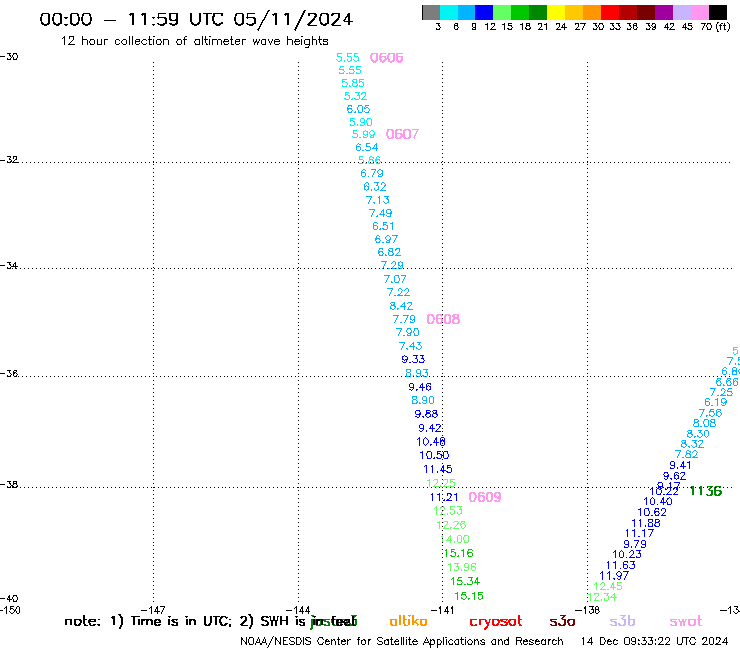
Task: Click the title "00:00 – 11:59 UTC 05/11/2024"
Action: click(x=196, y=19)
